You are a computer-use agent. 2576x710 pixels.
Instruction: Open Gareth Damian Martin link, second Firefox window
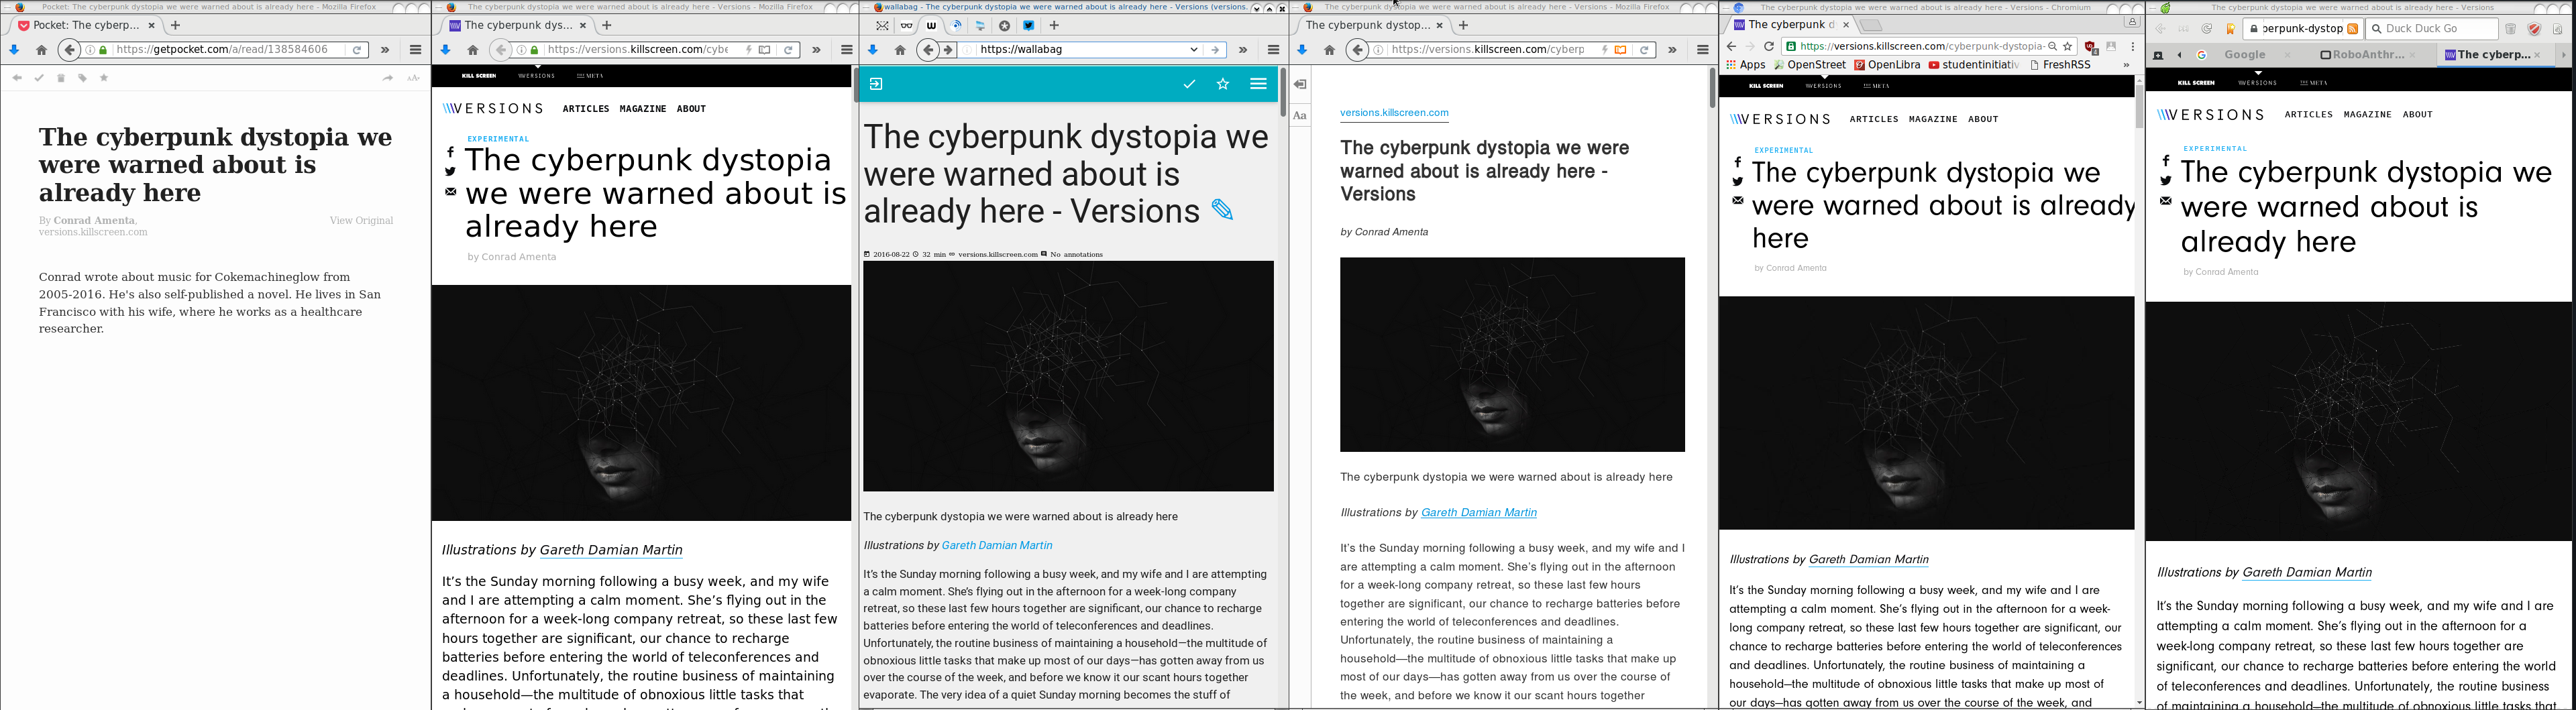(x=611, y=550)
